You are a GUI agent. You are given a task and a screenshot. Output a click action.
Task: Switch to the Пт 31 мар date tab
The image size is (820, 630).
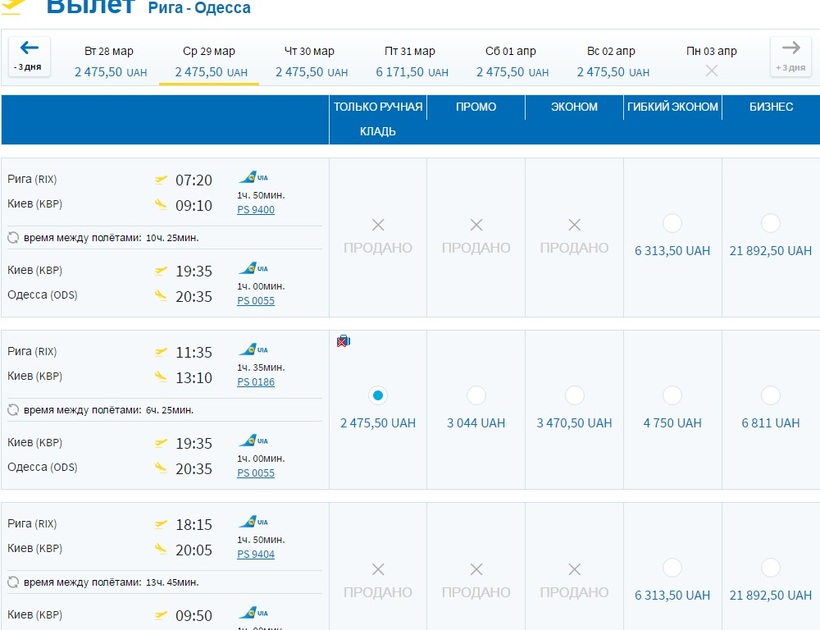(x=410, y=61)
